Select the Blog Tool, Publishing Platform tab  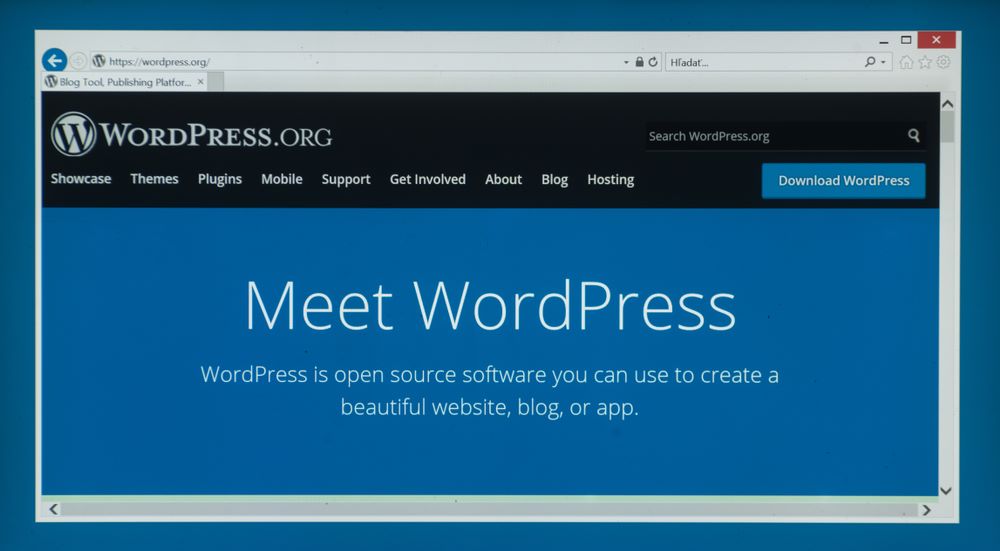(124, 82)
